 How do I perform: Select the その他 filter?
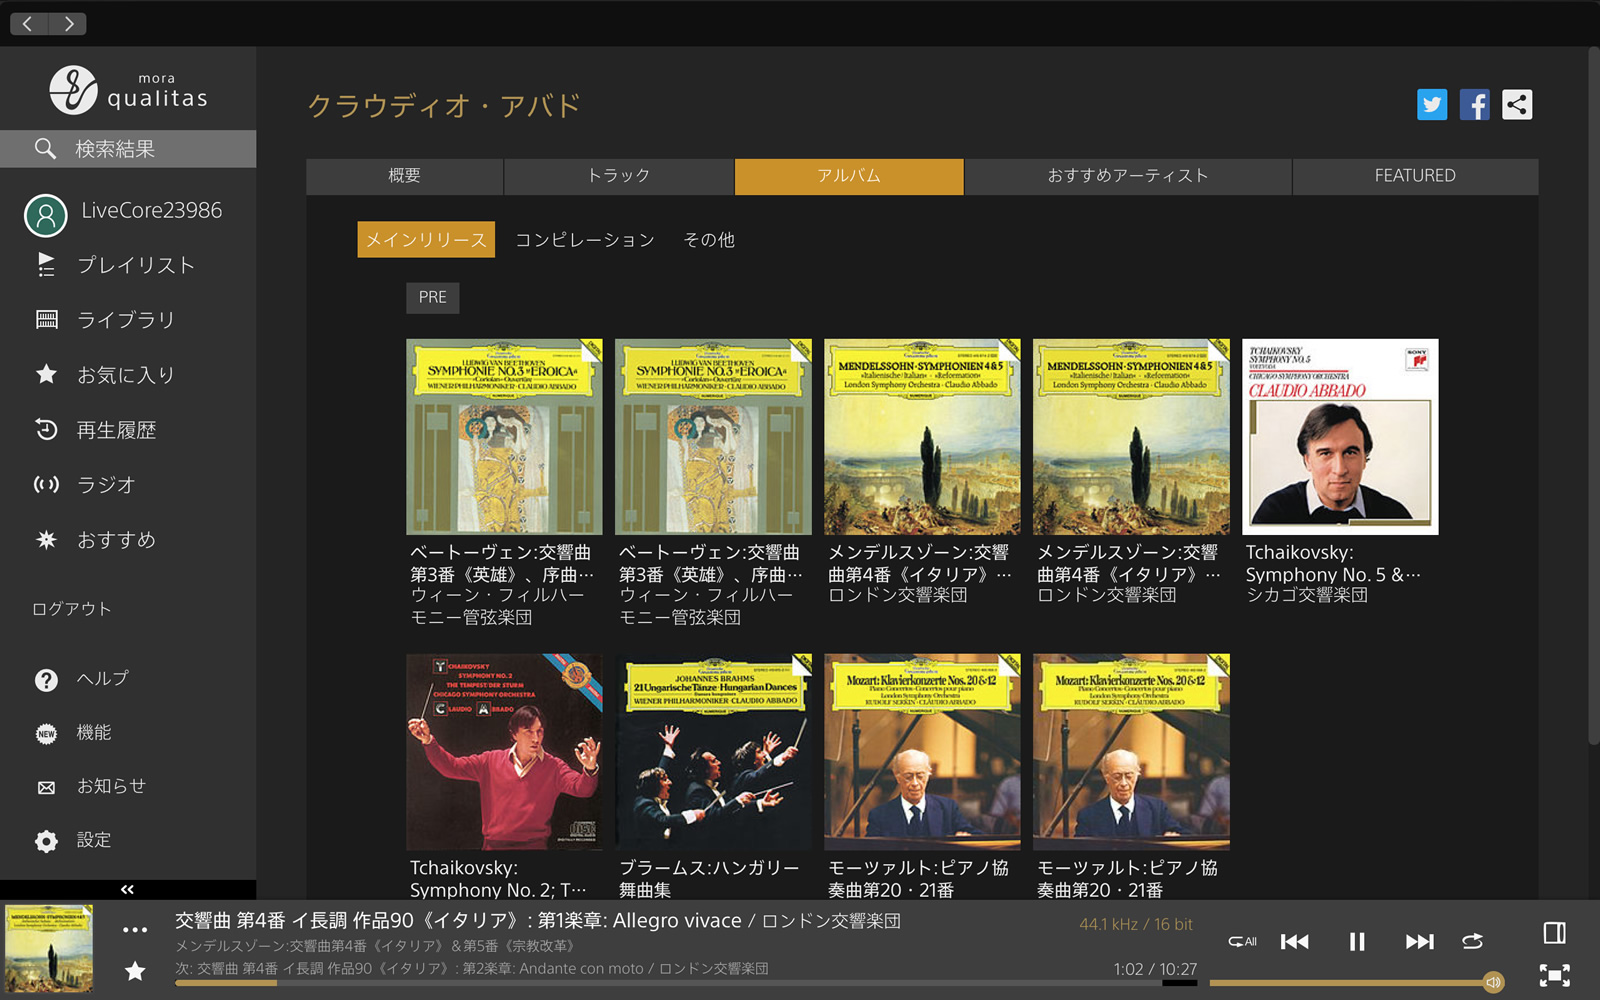(709, 240)
